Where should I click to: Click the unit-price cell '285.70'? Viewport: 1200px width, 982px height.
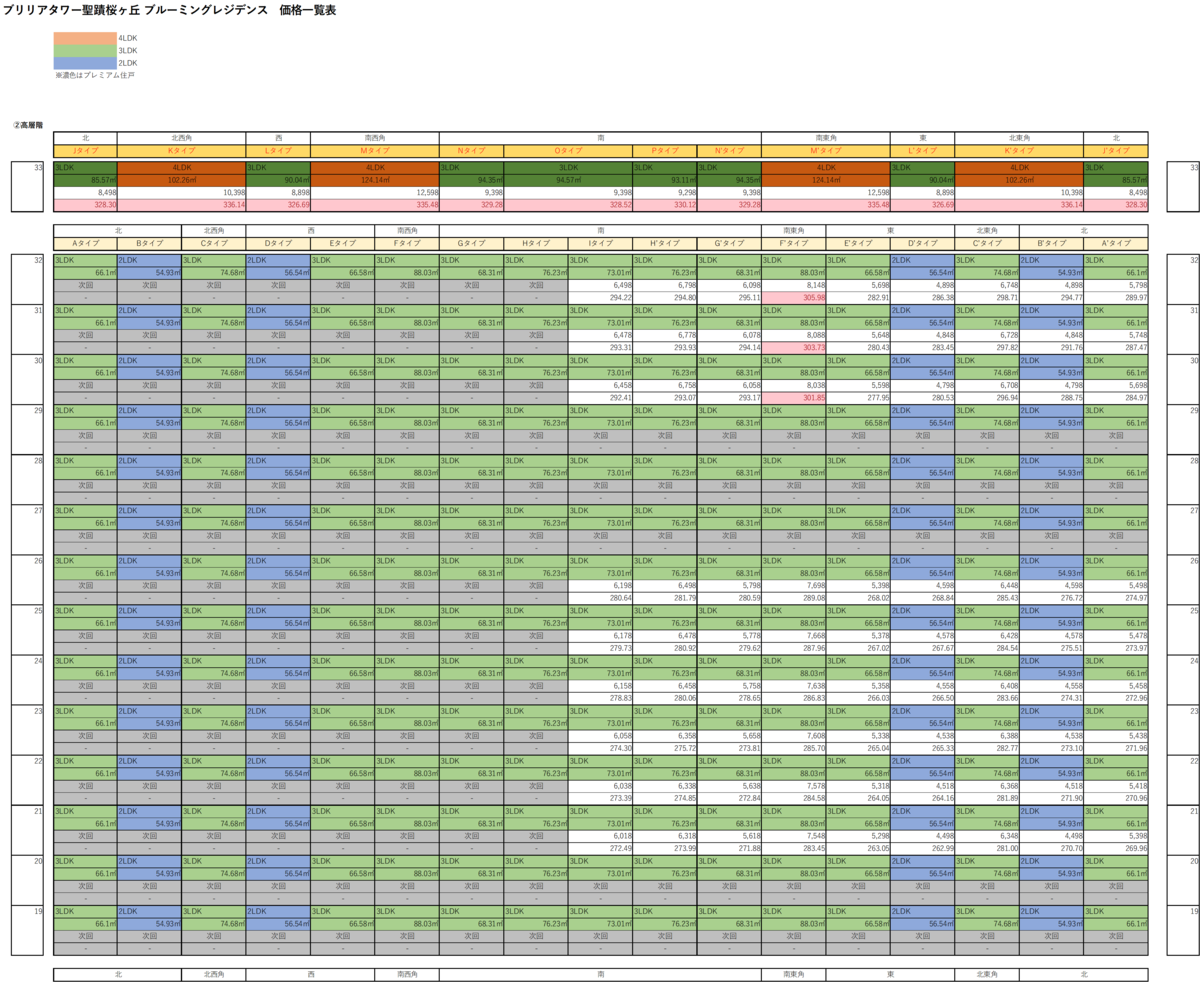(x=794, y=748)
